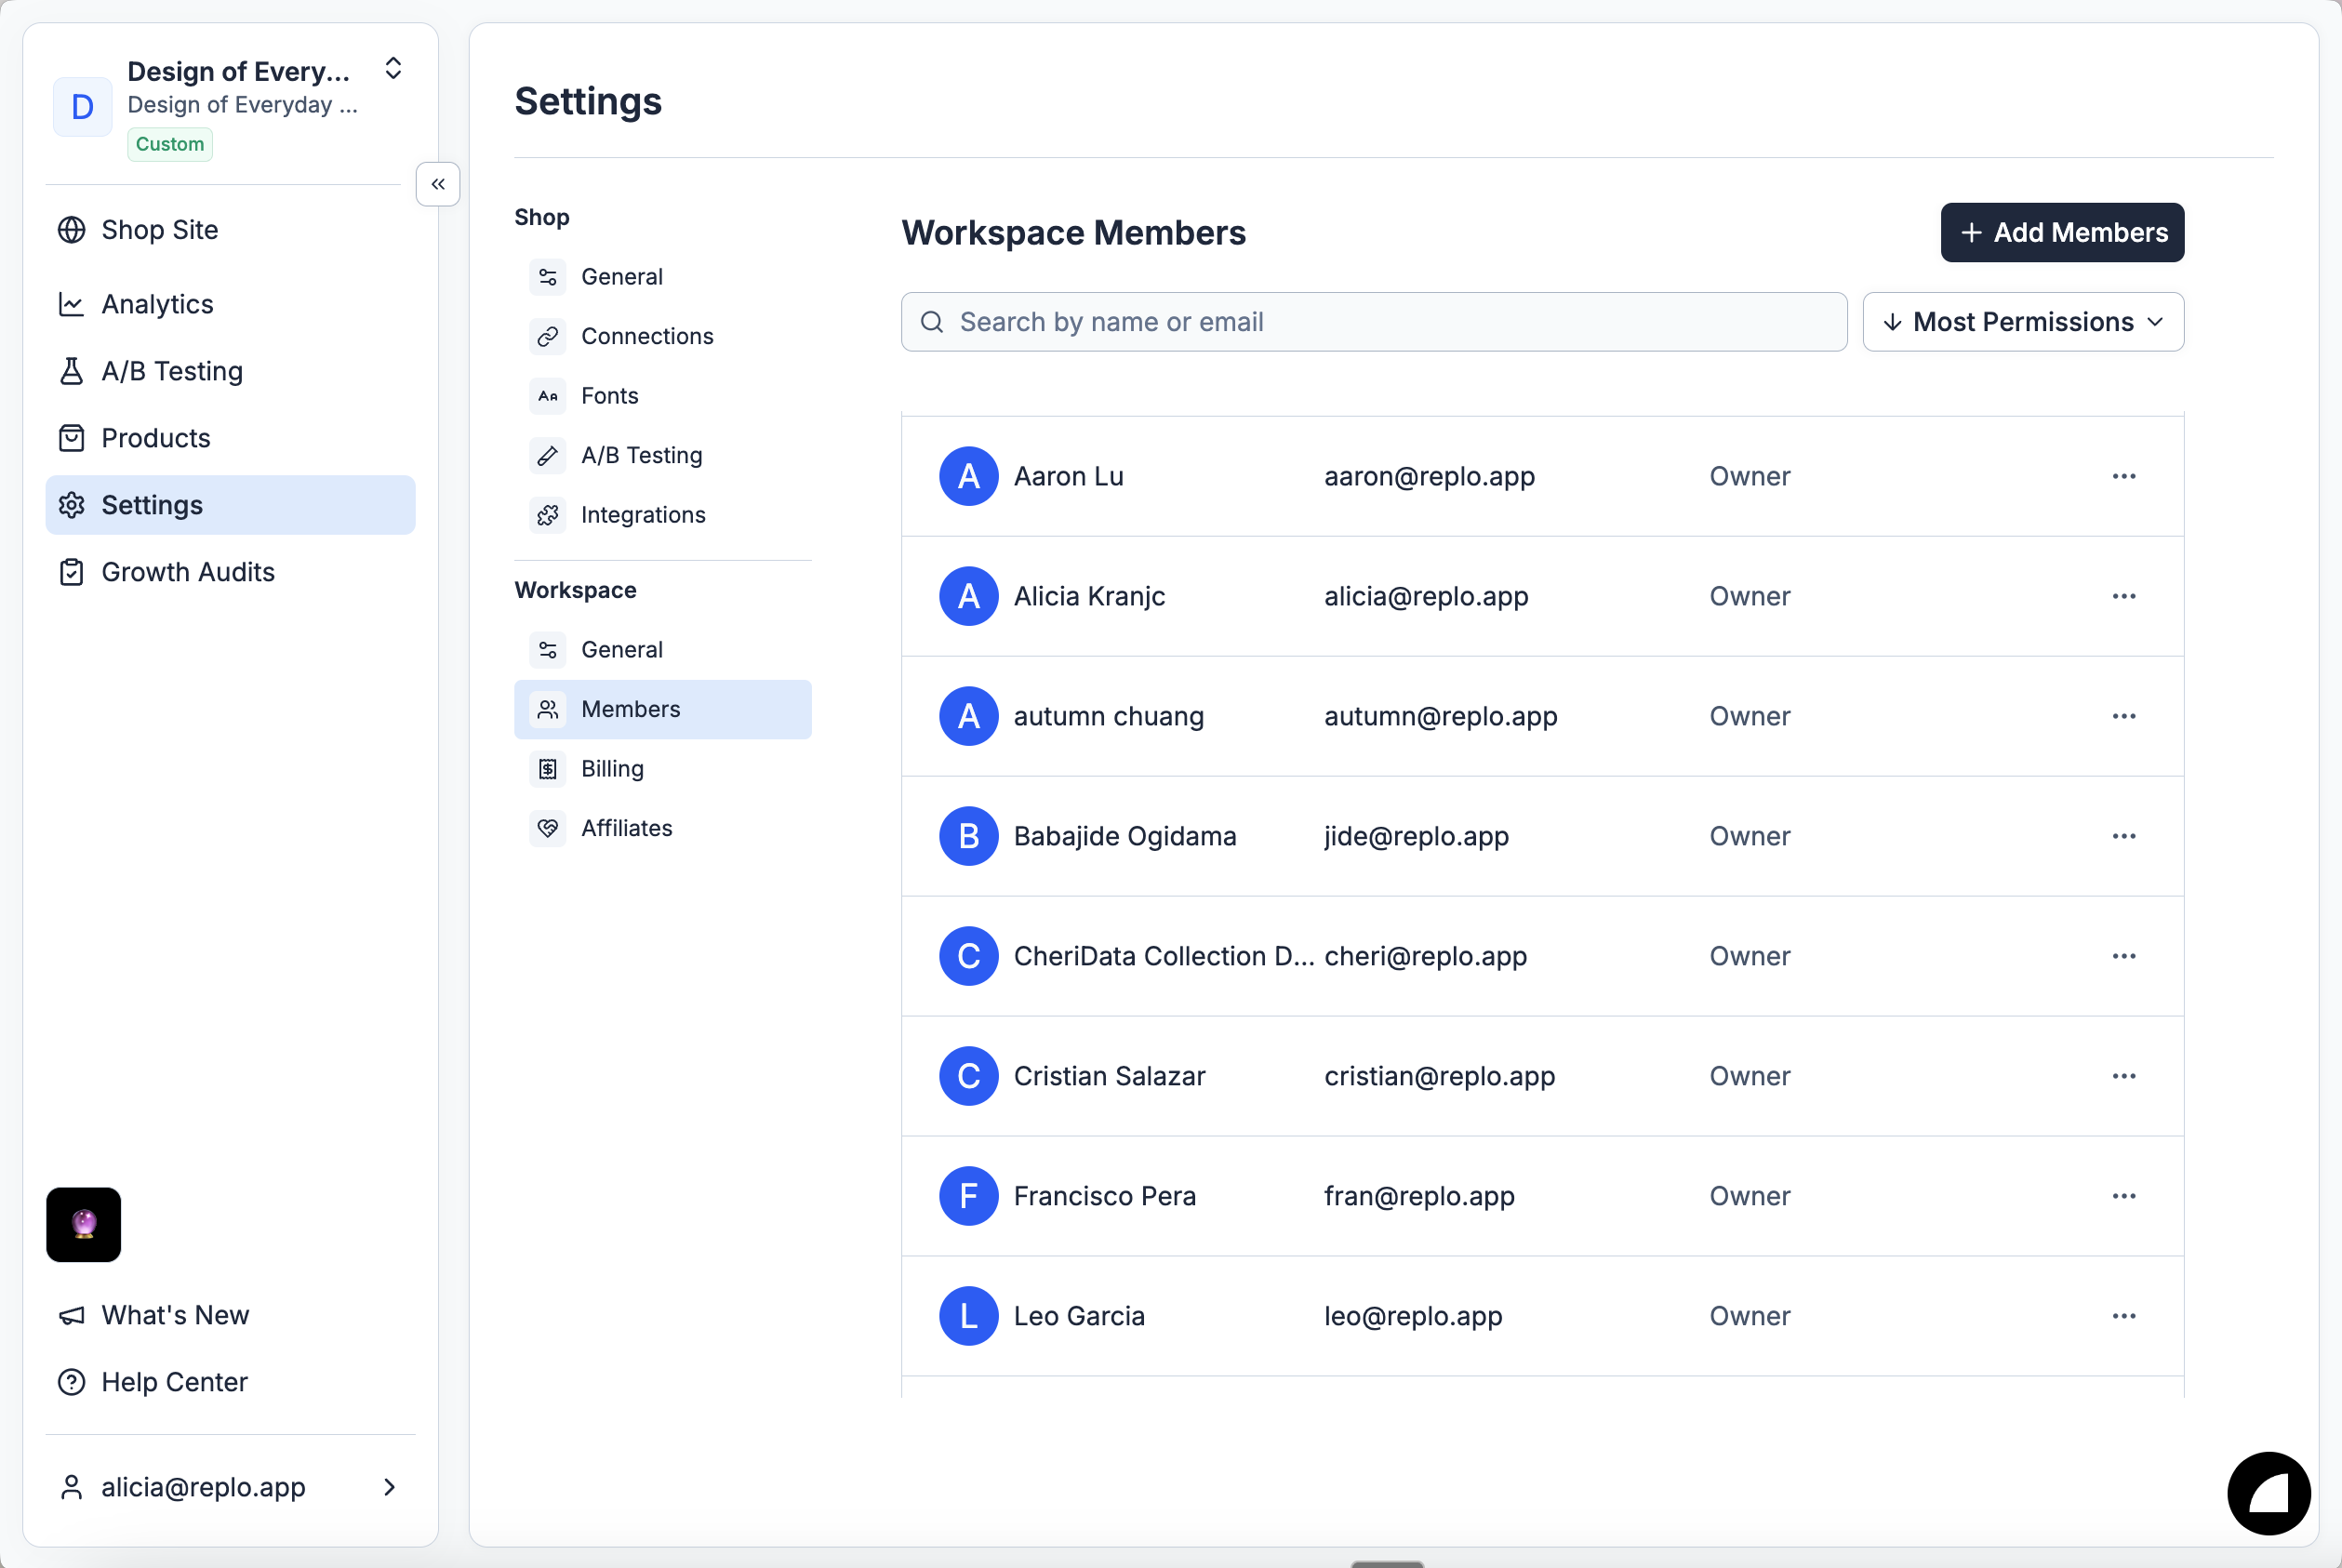Collapse the sidebar with double-chevron button
Viewport: 2342px width, 1568px height.
pyautogui.click(x=437, y=184)
